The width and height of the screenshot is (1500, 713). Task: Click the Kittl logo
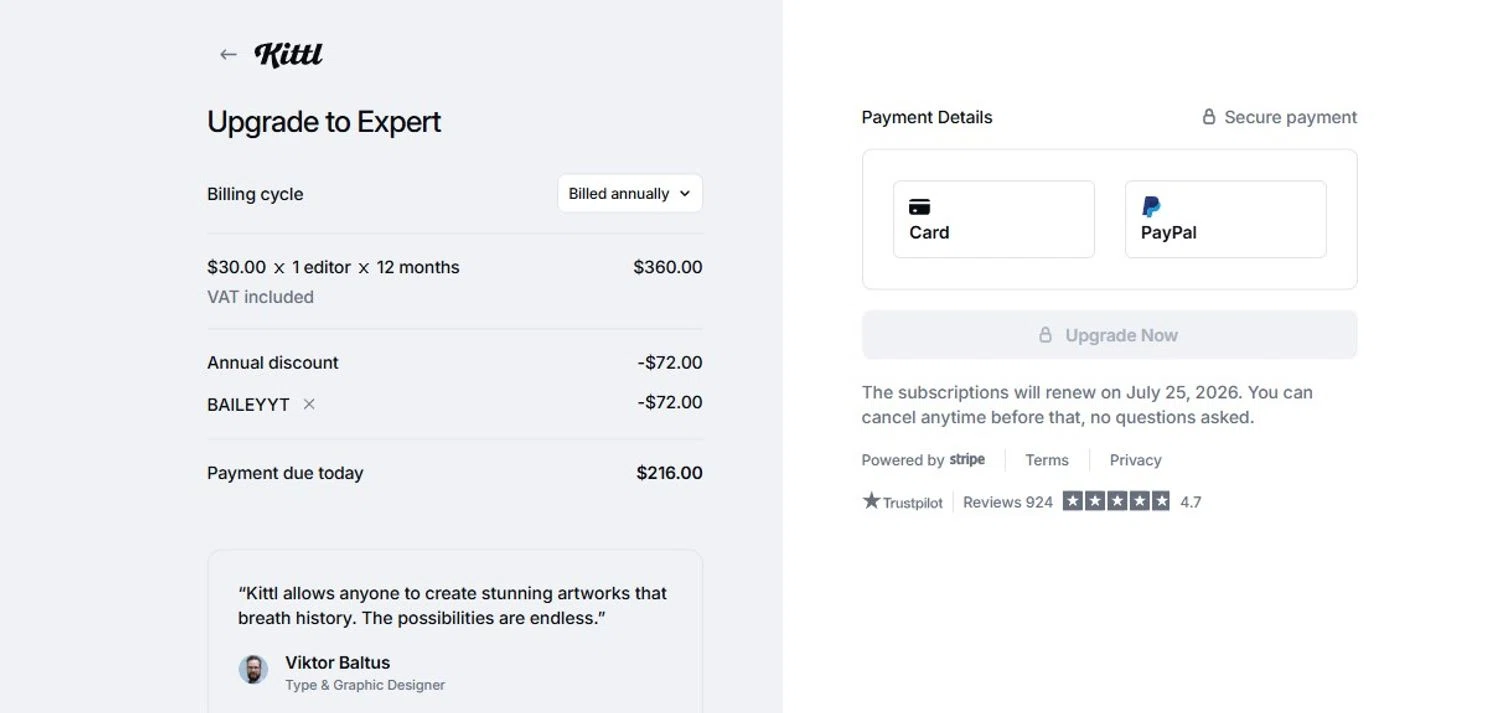click(289, 54)
